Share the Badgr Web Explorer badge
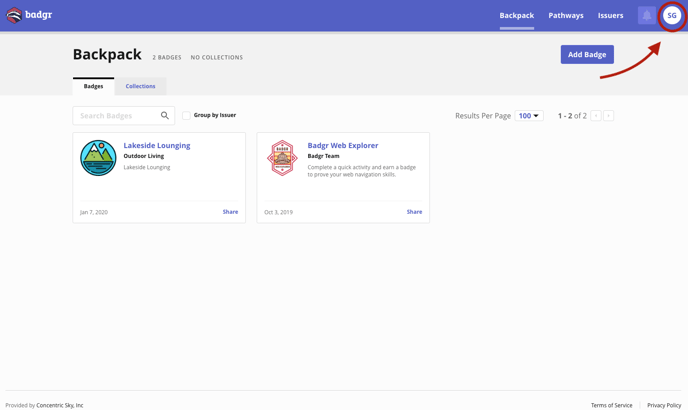Image resolution: width=688 pixels, height=410 pixels. click(414, 212)
